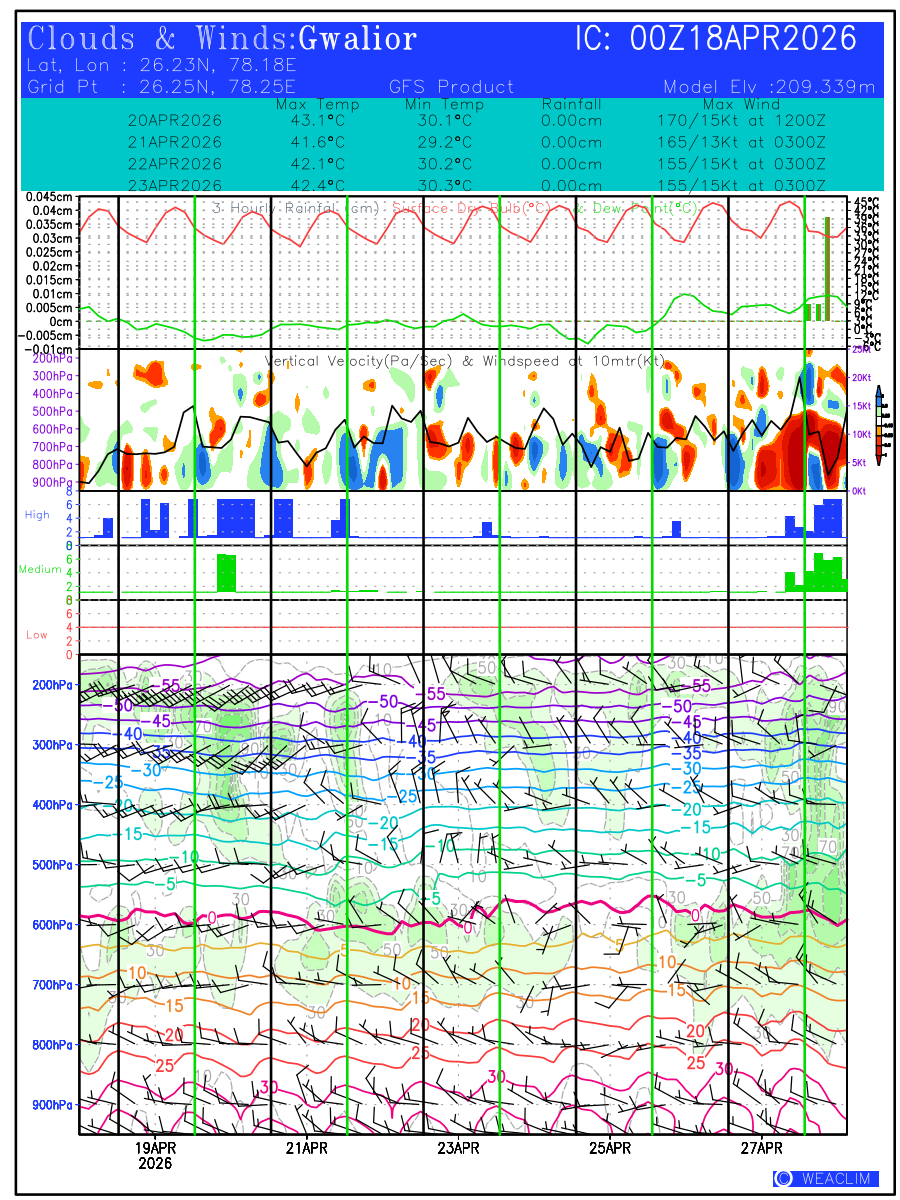The image size is (900, 1200).
Task: Select the 21APR date label on axis
Action: 306,1149
